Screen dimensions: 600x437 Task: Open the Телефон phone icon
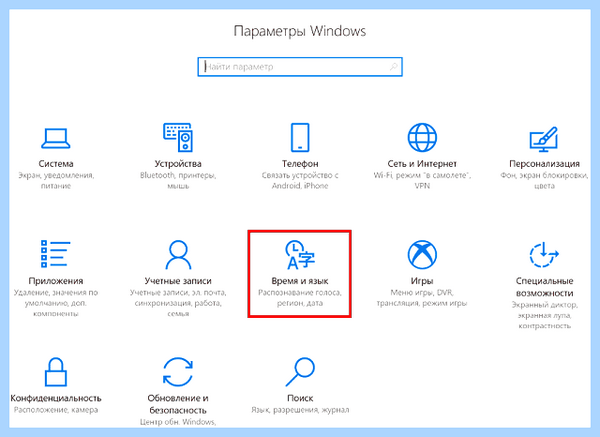coord(300,137)
